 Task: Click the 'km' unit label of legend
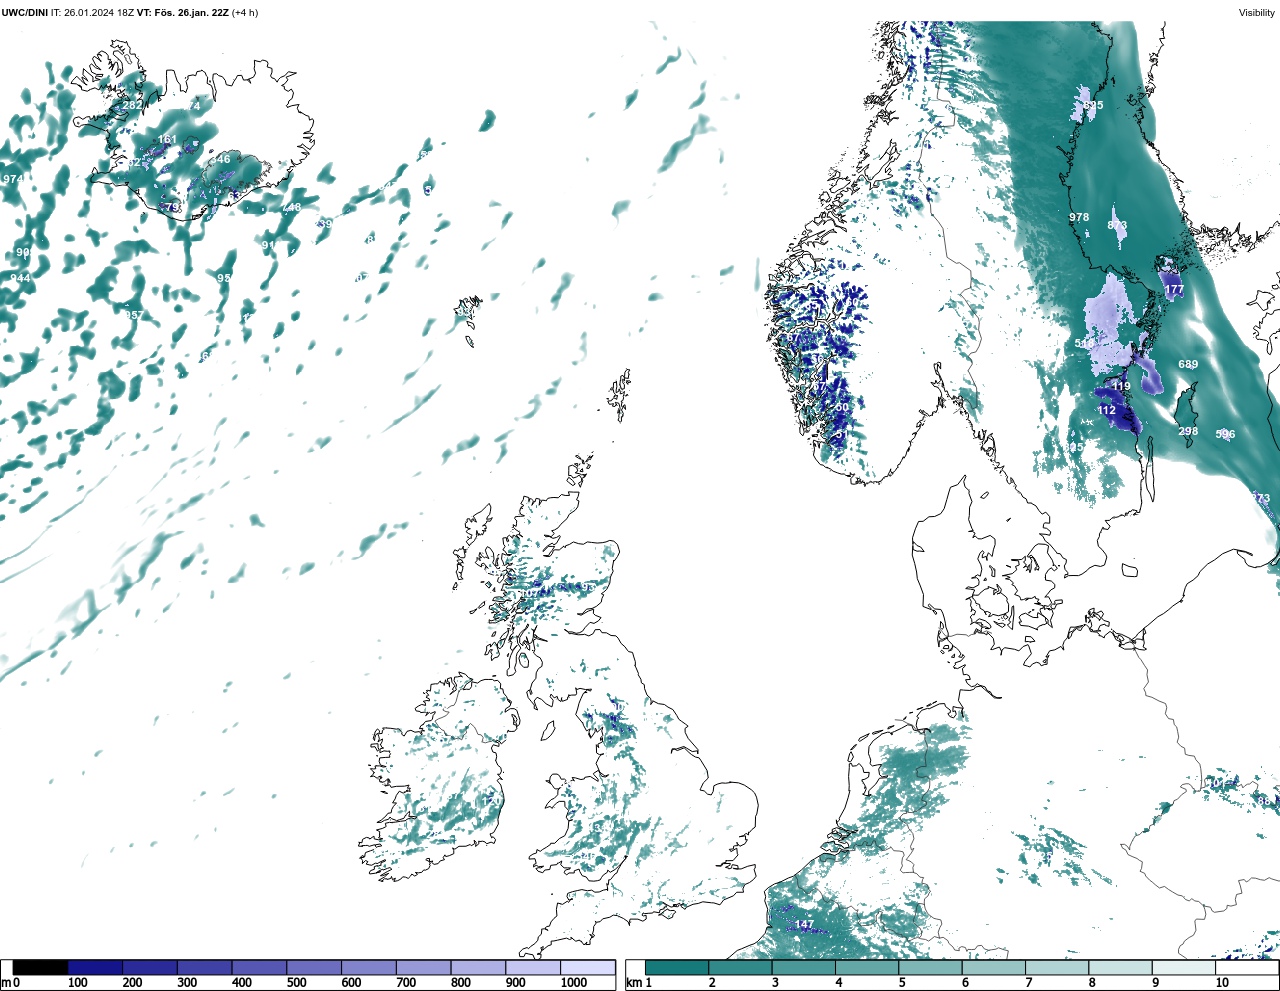coord(633,983)
